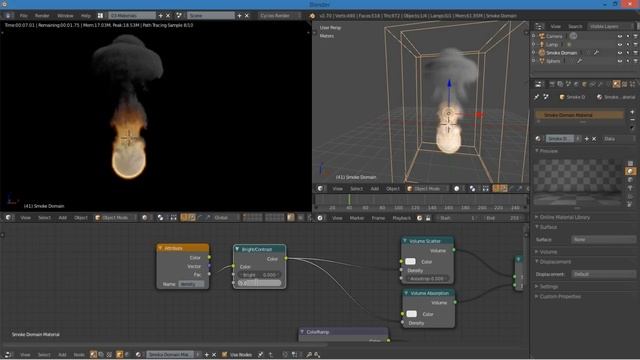Click the outliner editor type icon

539,26
